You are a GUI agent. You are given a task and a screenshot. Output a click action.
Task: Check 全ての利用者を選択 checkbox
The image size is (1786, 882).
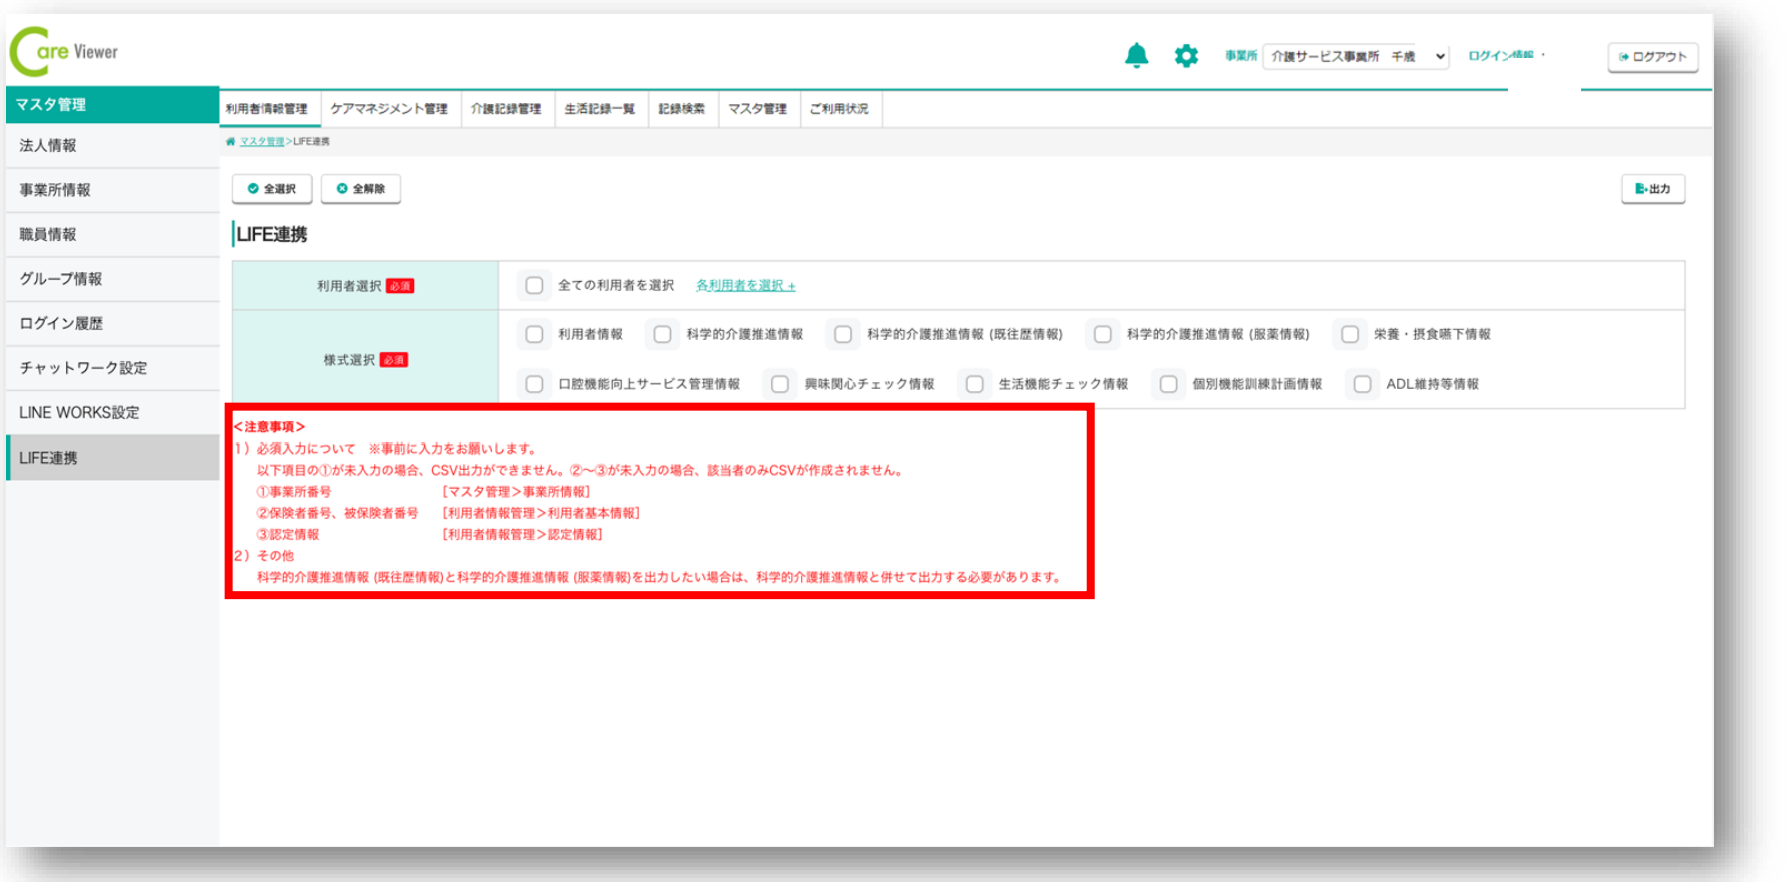(535, 286)
